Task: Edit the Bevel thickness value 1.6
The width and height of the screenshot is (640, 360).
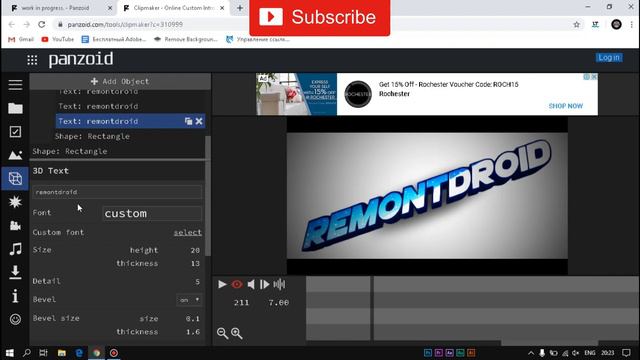Action: (x=193, y=332)
